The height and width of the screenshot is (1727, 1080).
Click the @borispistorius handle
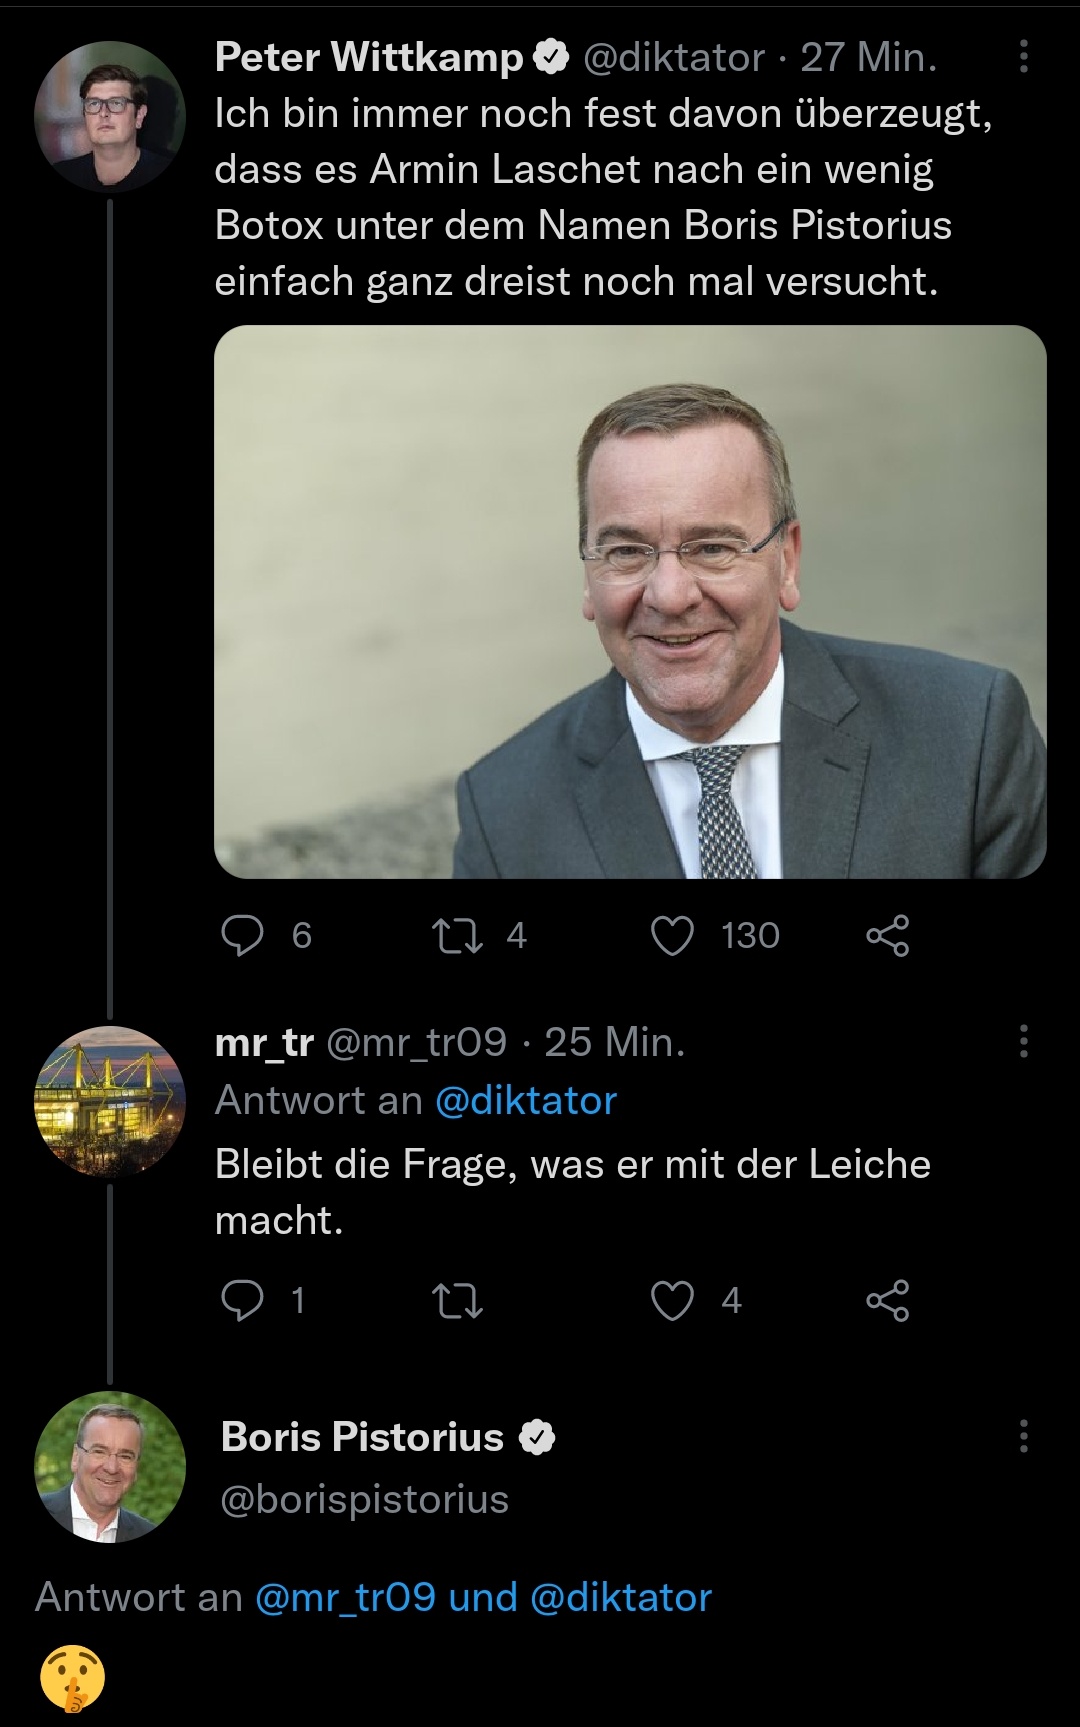click(x=364, y=1499)
